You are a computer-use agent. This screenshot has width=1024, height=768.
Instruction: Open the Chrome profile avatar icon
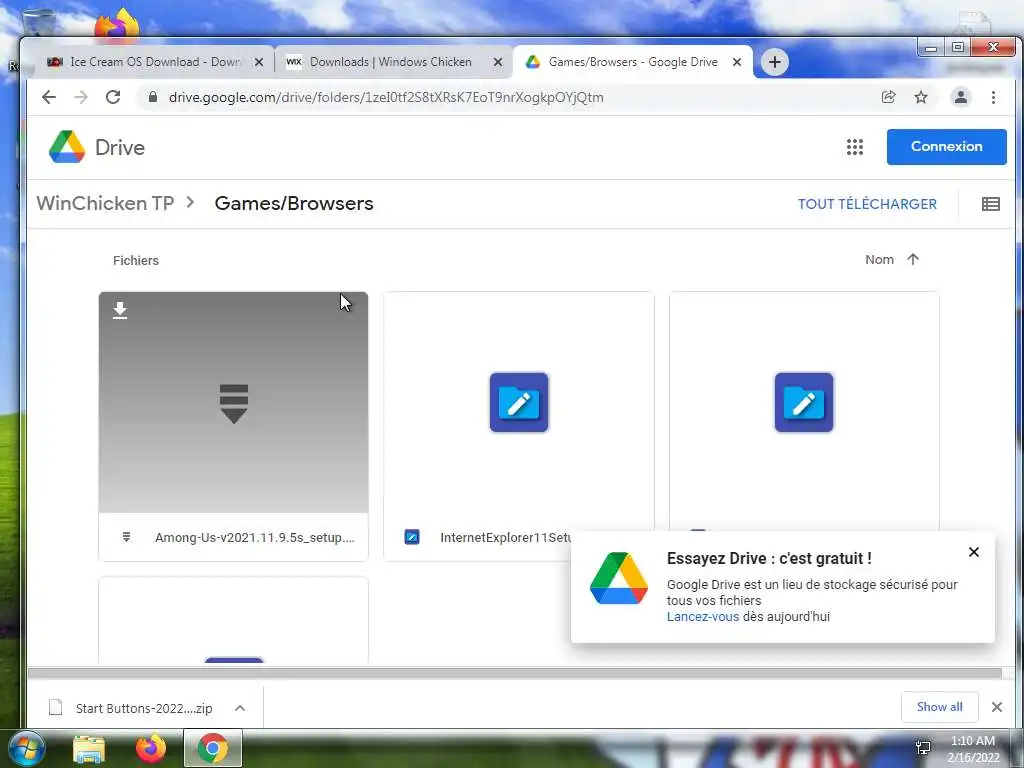[x=961, y=97]
